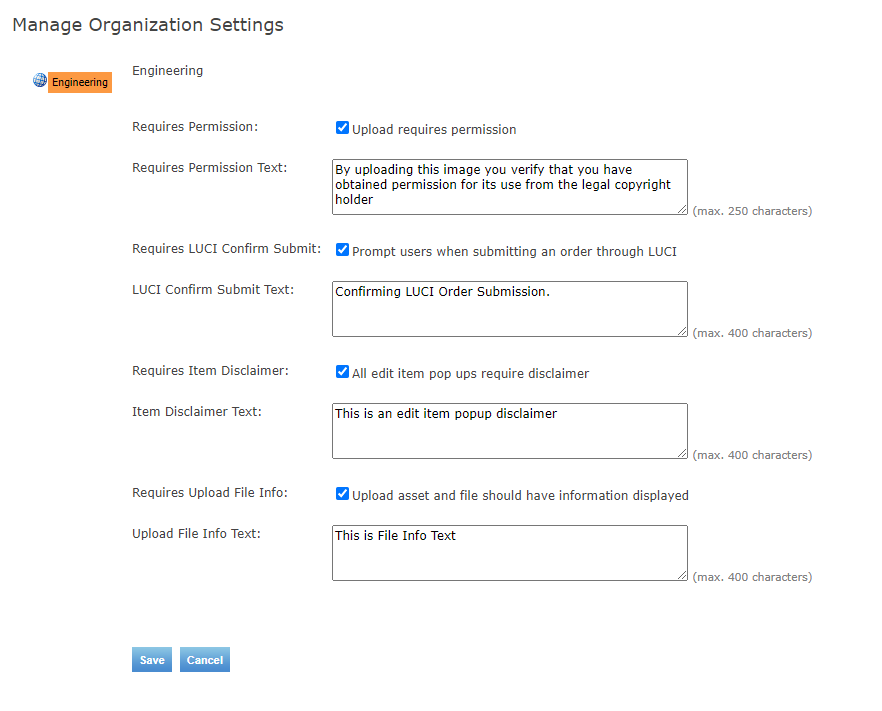882x711 pixels.
Task: Grab resize handle of permission text box
Action: 682,209
